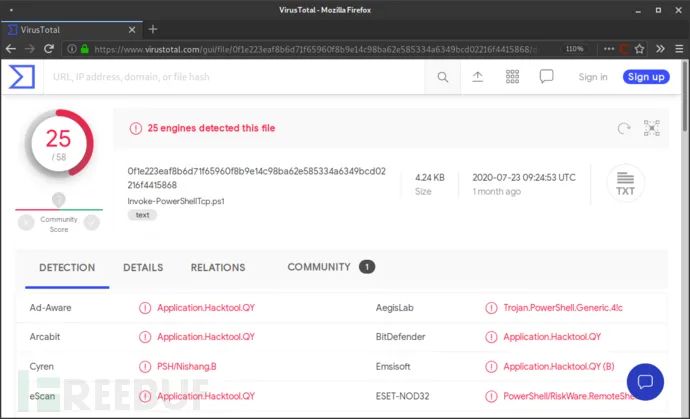Viewport: 690px width, 419px height.
Task: Click the Sign in link
Action: click(x=592, y=77)
